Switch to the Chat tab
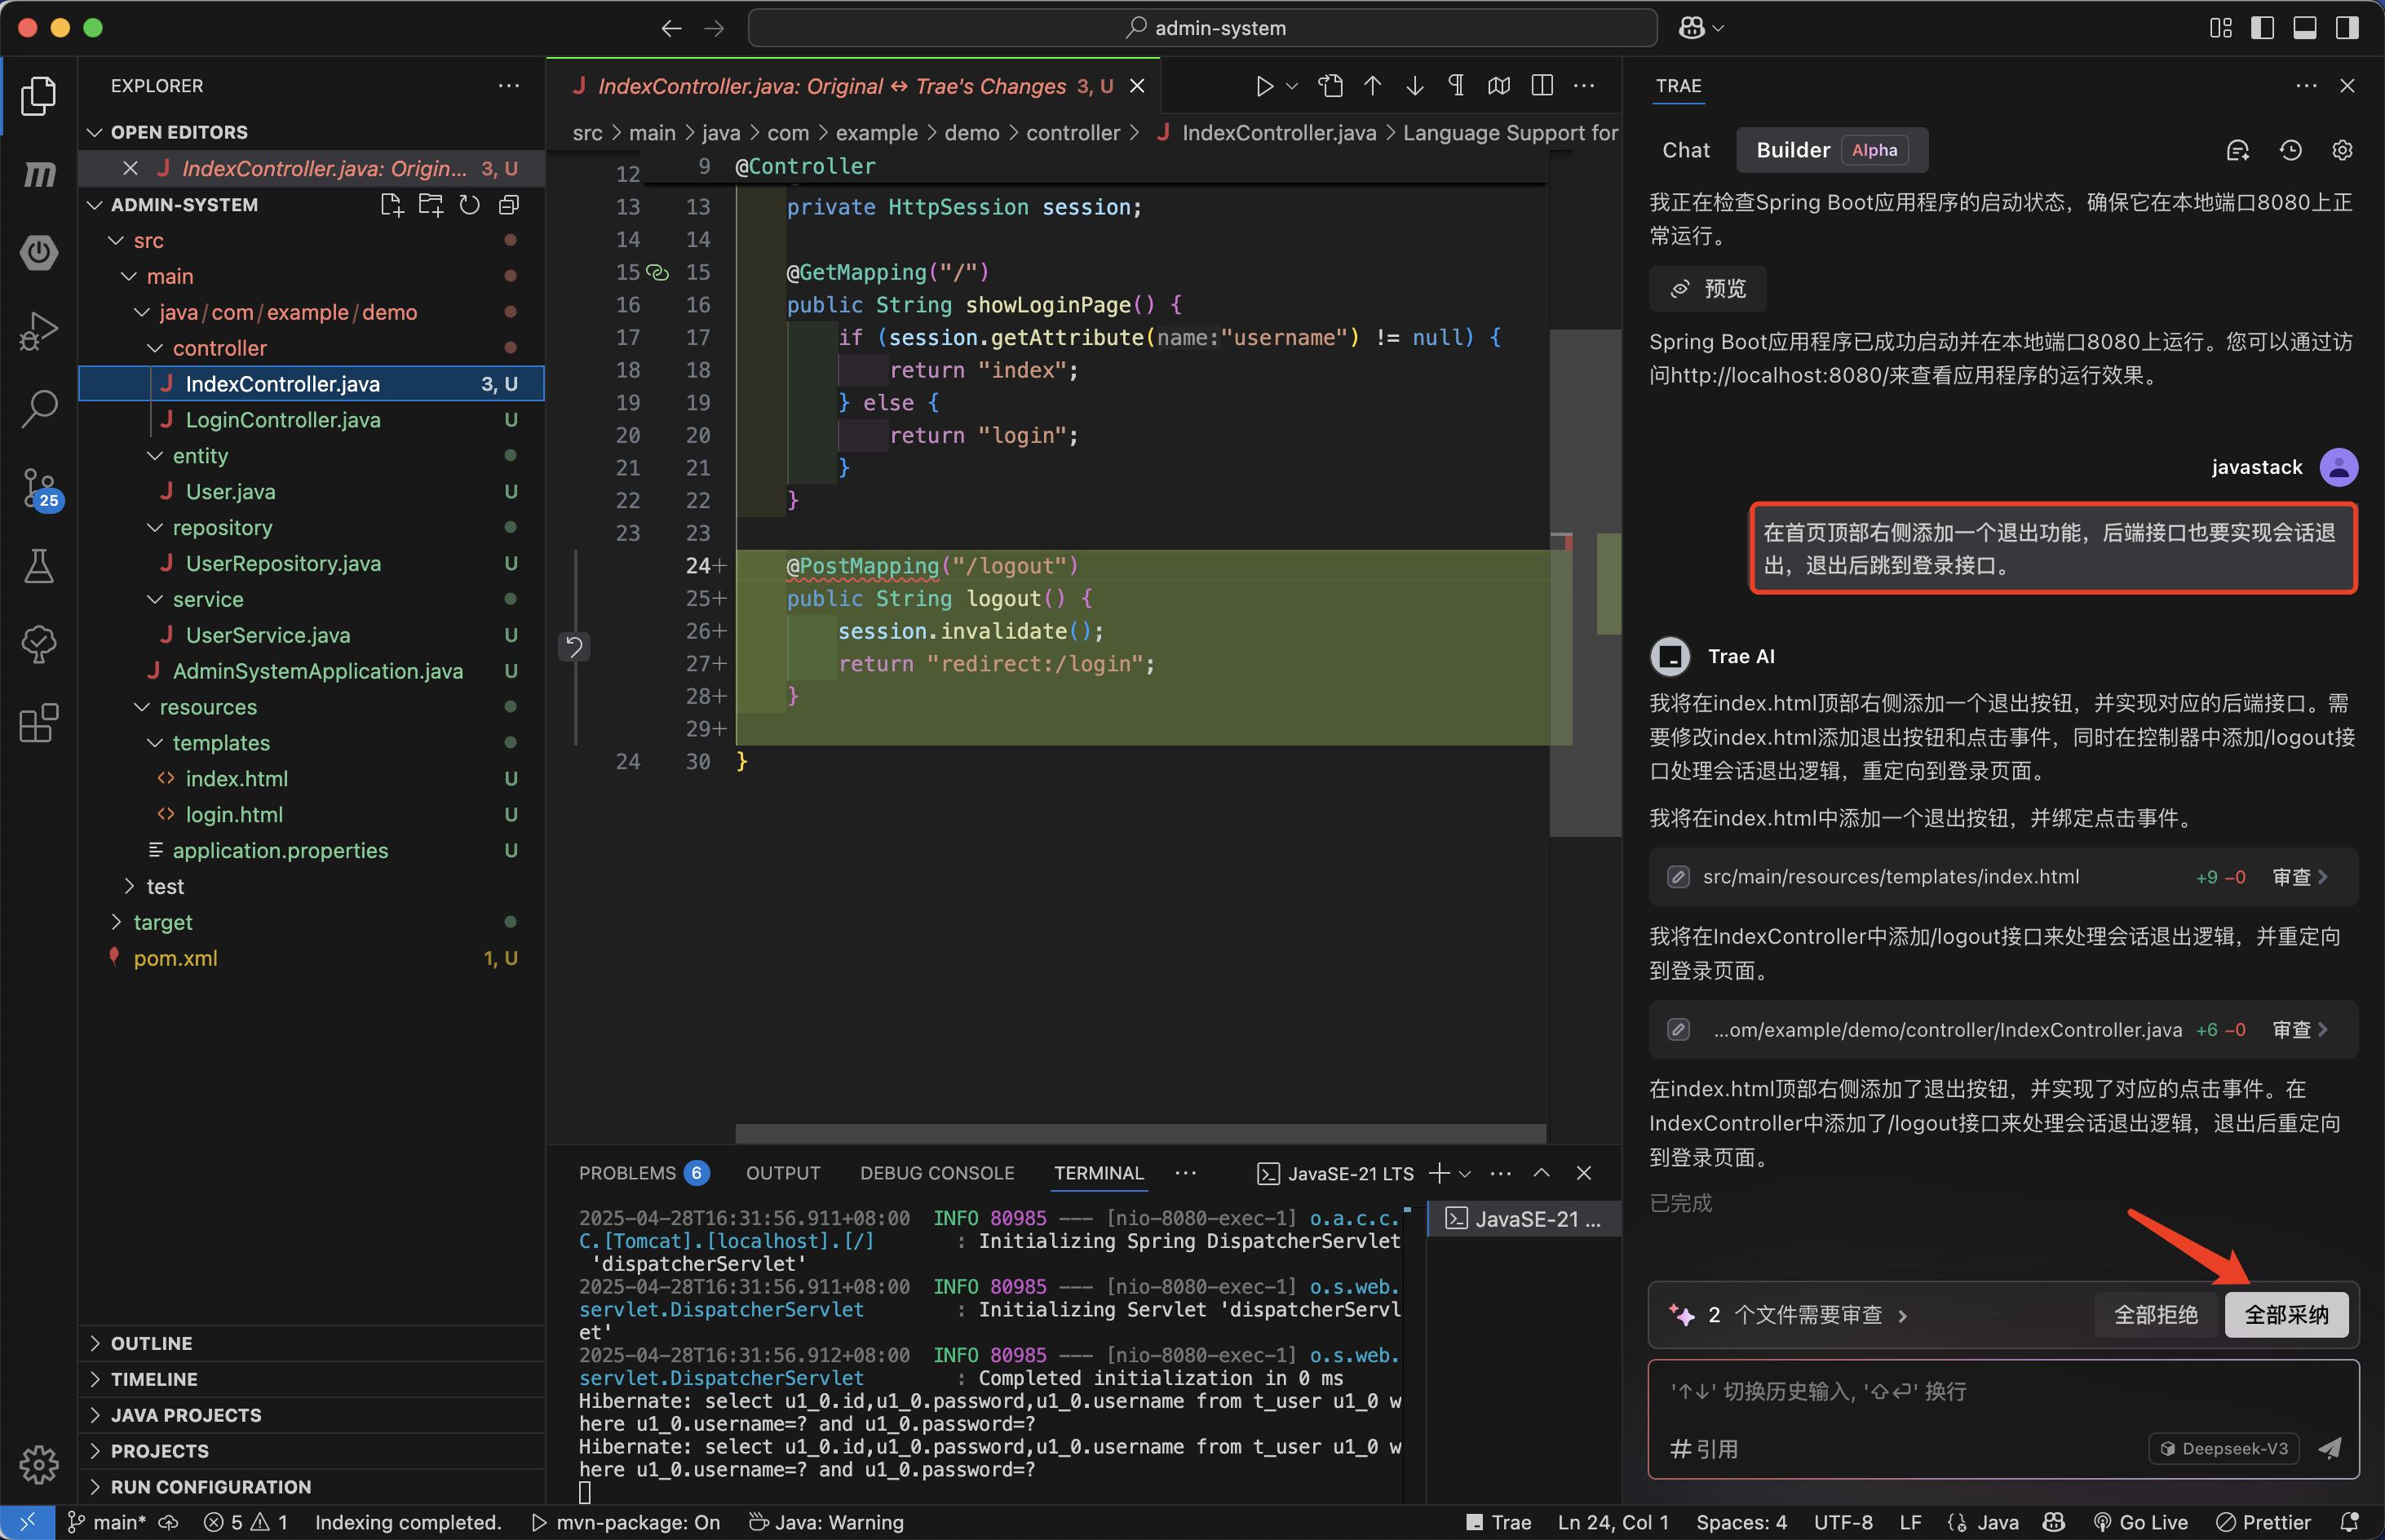The image size is (2385, 1540). pyautogui.click(x=1685, y=150)
